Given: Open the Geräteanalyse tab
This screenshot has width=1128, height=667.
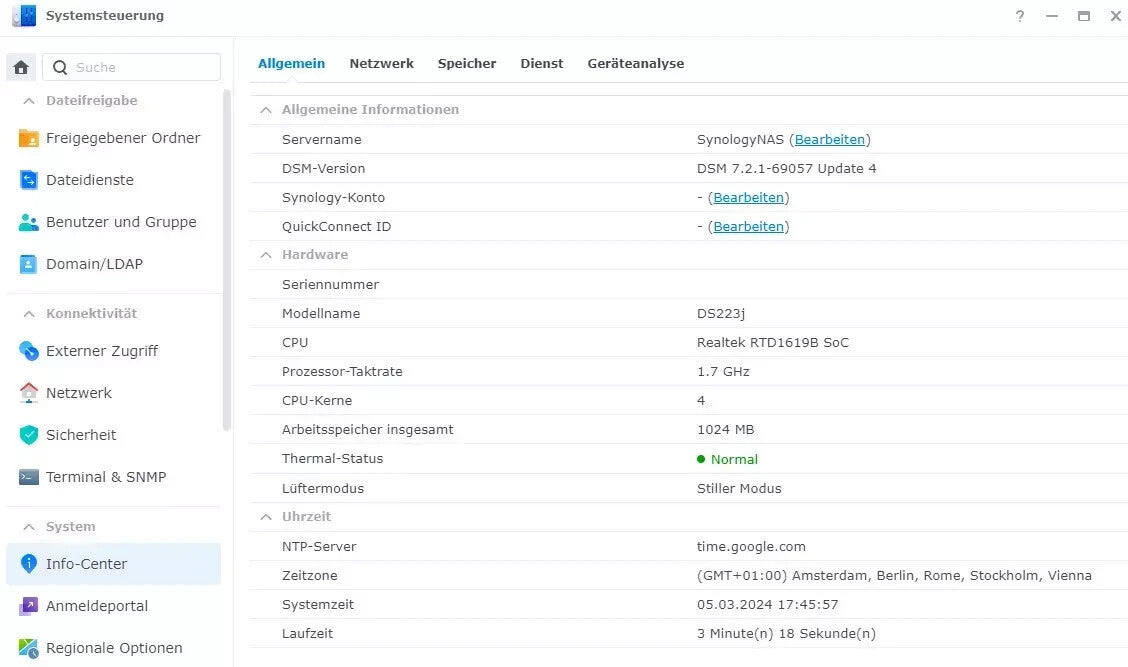Looking at the screenshot, I should pyautogui.click(x=635, y=63).
